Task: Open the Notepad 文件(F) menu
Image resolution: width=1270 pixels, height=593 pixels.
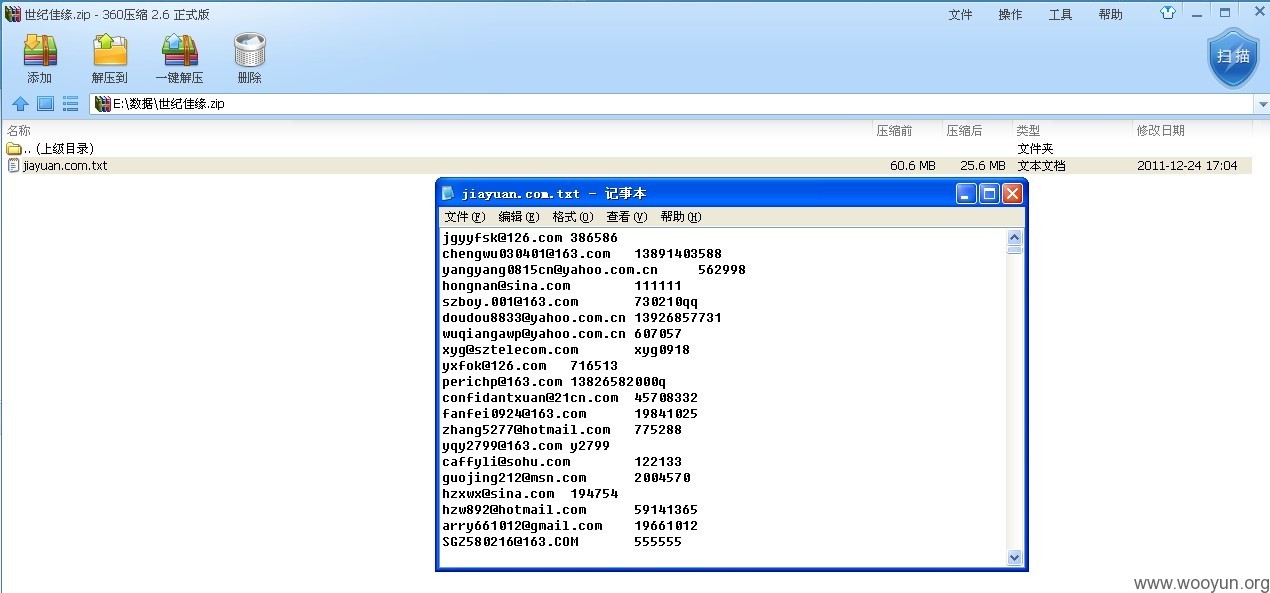Action: (x=465, y=217)
